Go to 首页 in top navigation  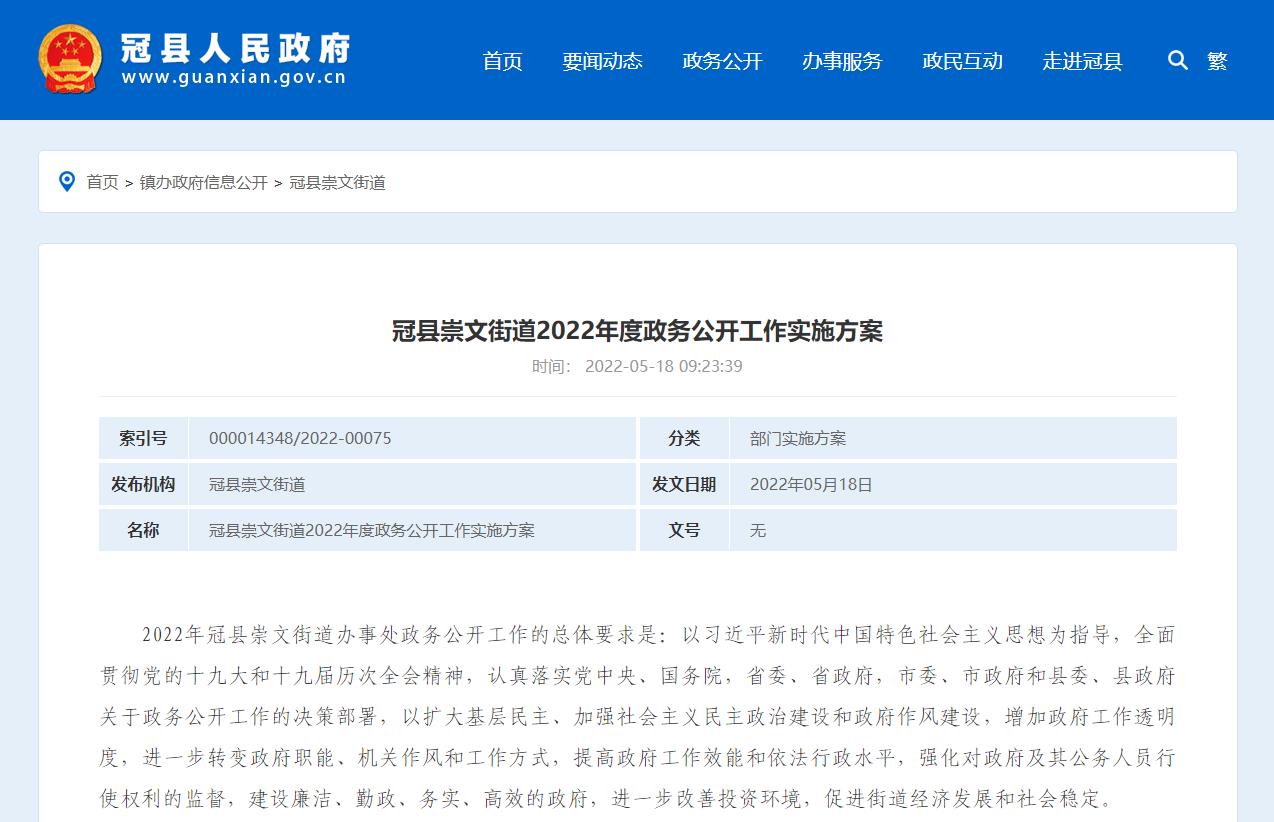point(502,61)
